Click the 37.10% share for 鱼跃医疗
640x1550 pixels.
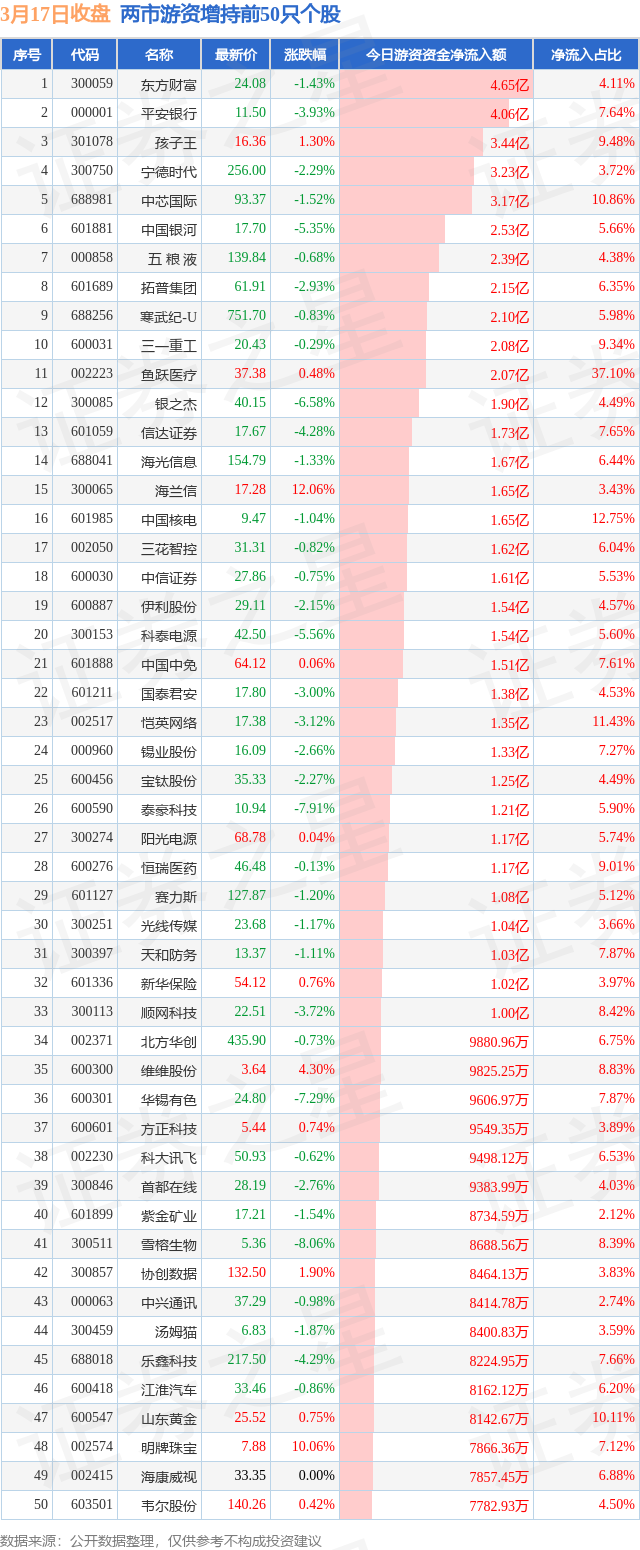point(613,374)
